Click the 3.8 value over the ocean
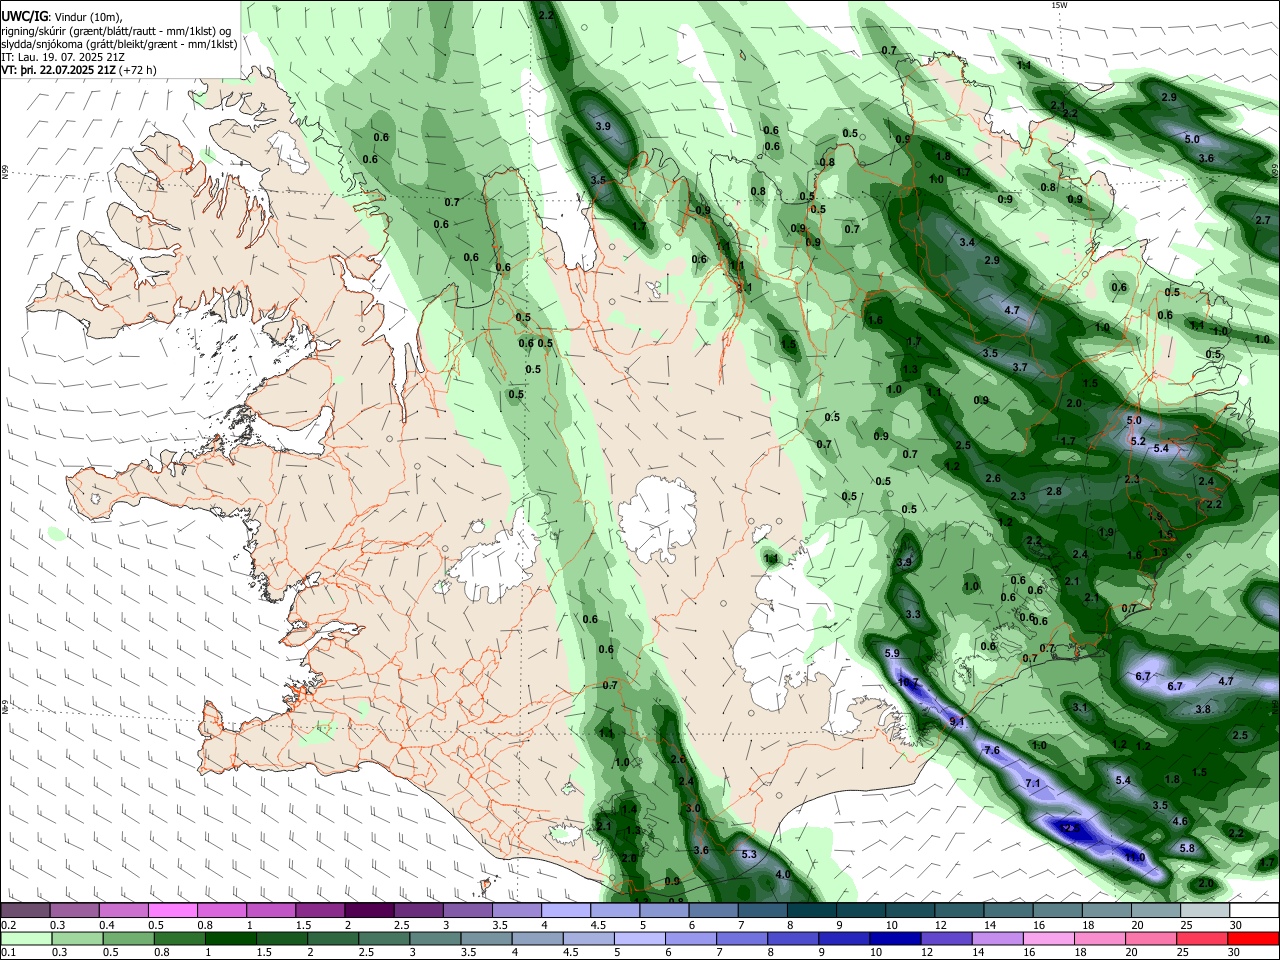 [x=1203, y=709]
